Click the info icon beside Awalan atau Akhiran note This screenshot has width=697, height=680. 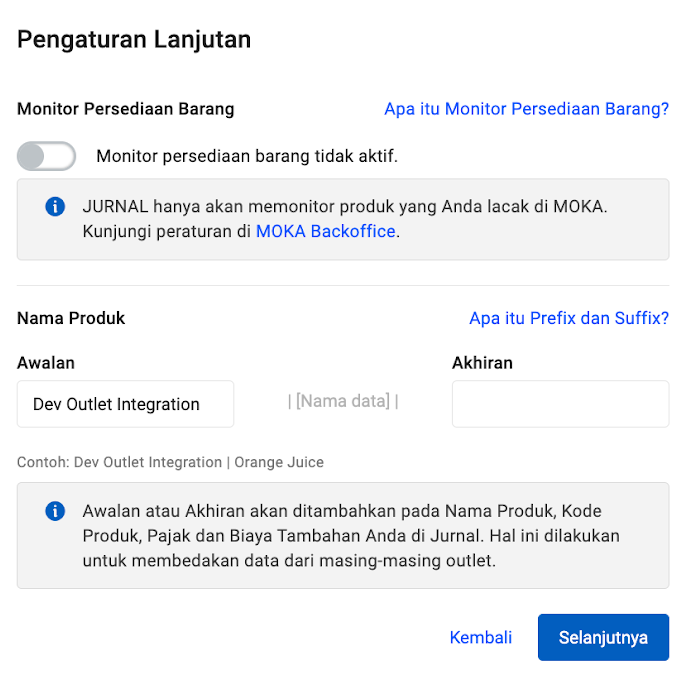pyautogui.click(x=55, y=511)
